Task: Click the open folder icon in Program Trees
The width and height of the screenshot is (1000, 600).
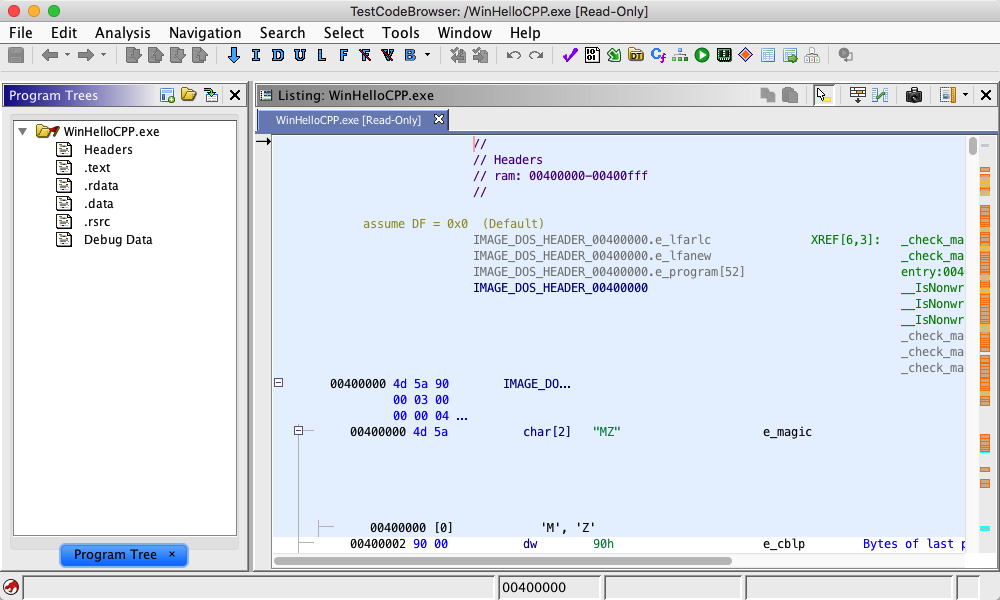Action: (x=189, y=95)
